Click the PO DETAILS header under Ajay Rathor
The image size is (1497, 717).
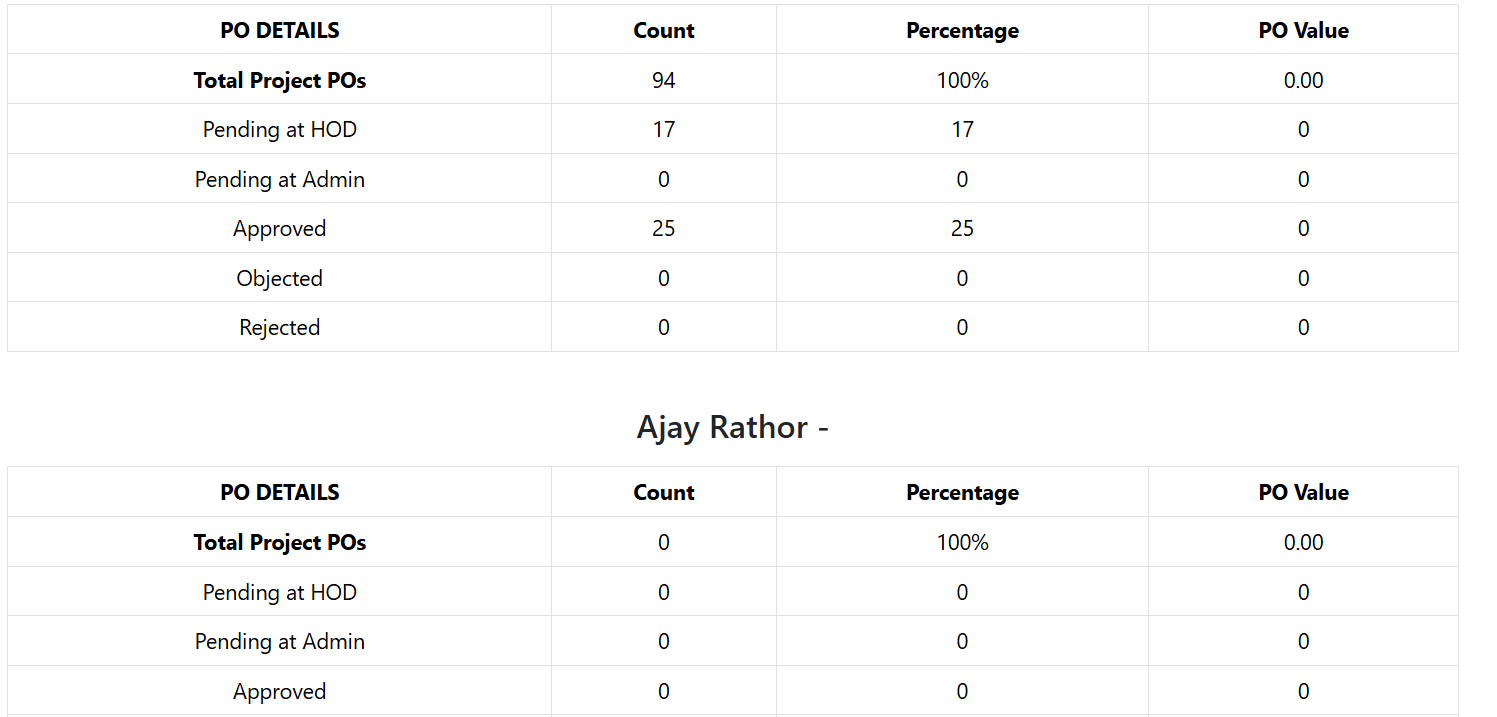coord(279,492)
